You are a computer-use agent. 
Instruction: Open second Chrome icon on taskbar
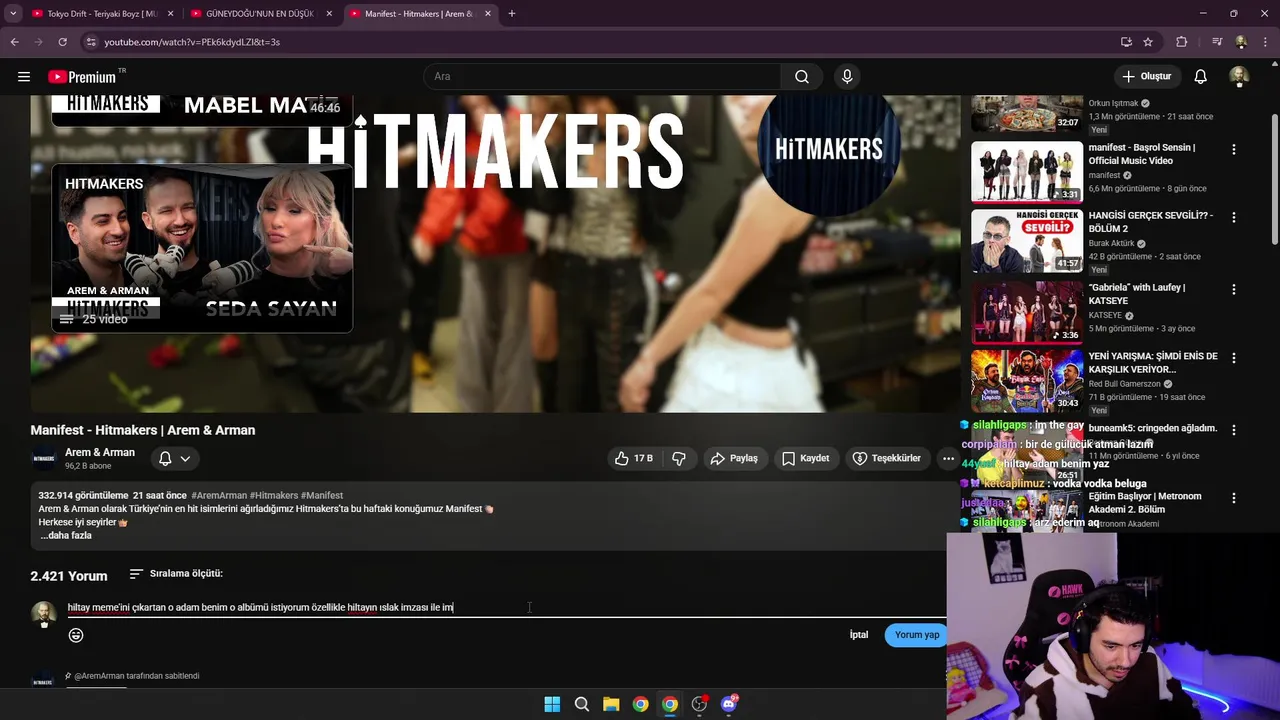click(670, 704)
